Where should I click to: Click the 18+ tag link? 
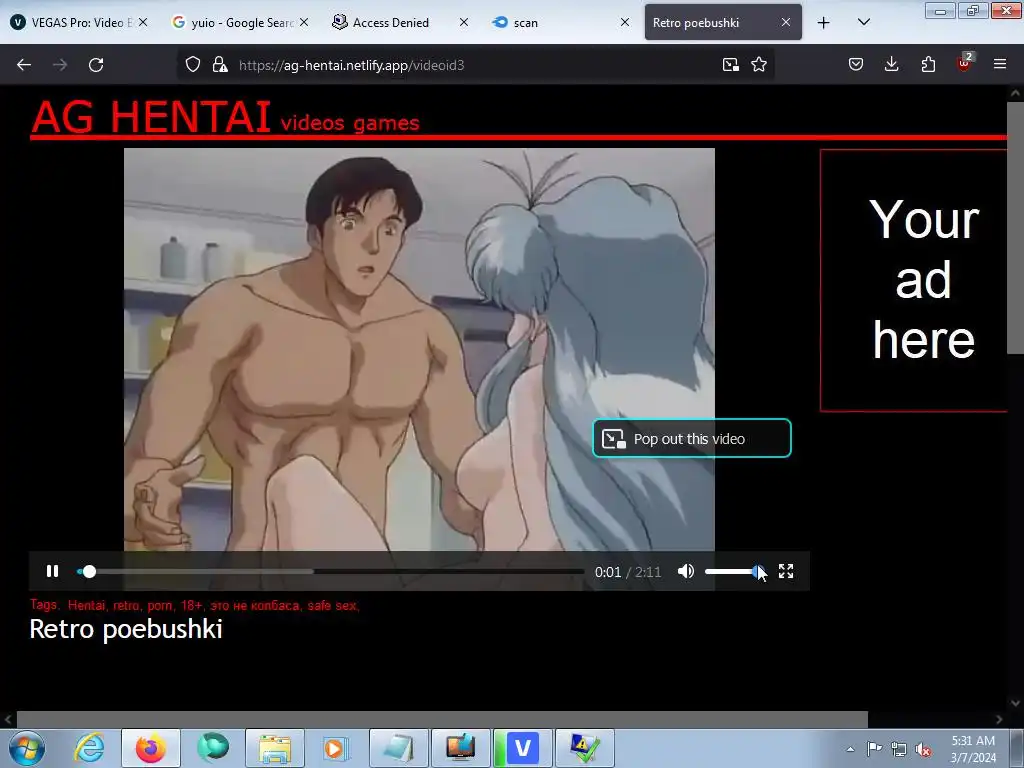(192, 605)
